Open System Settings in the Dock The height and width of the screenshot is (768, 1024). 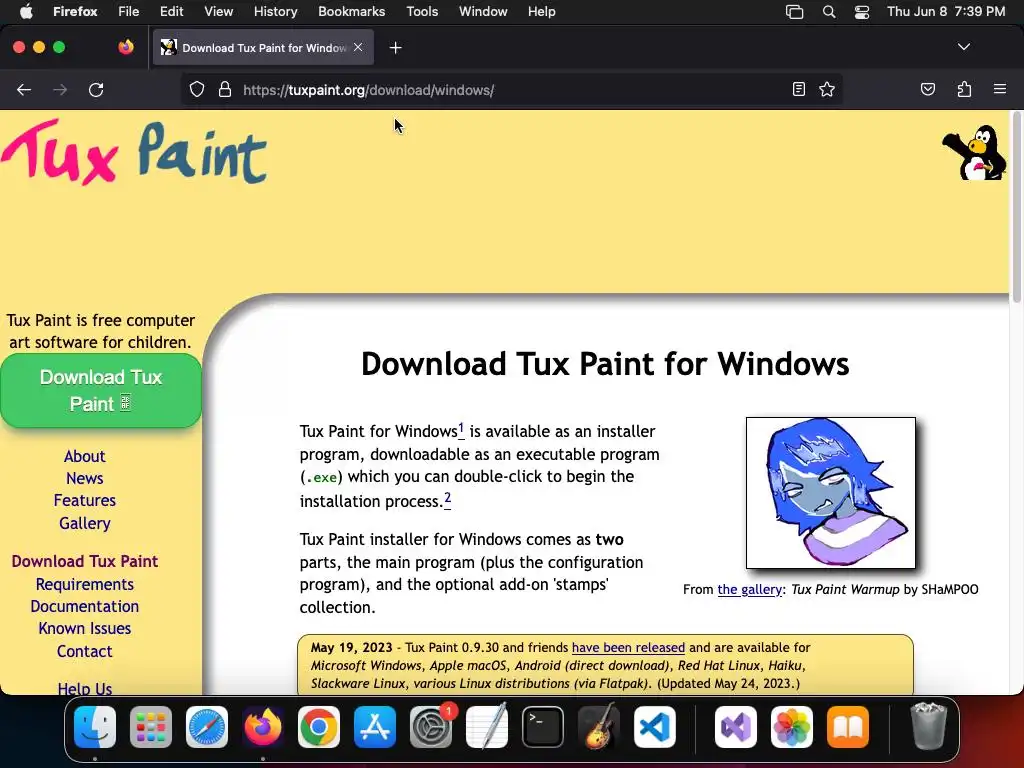pos(431,727)
